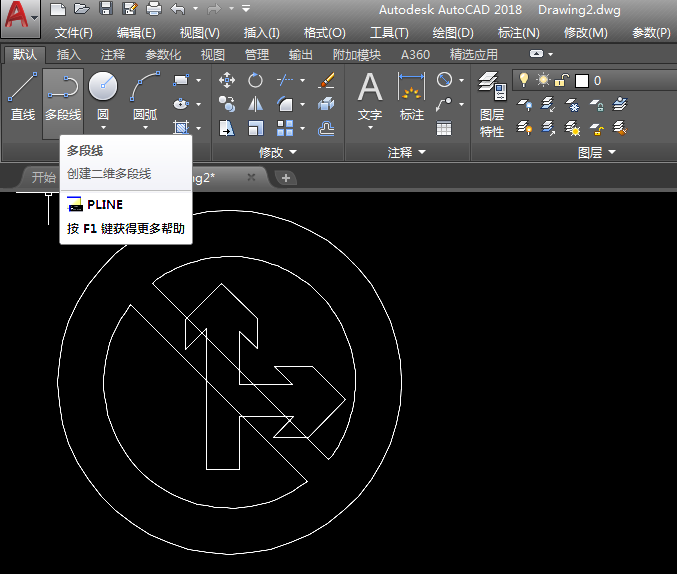677x574 pixels.
Task: Open the 文字 text dropdown arrow
Action: (370, 128)
